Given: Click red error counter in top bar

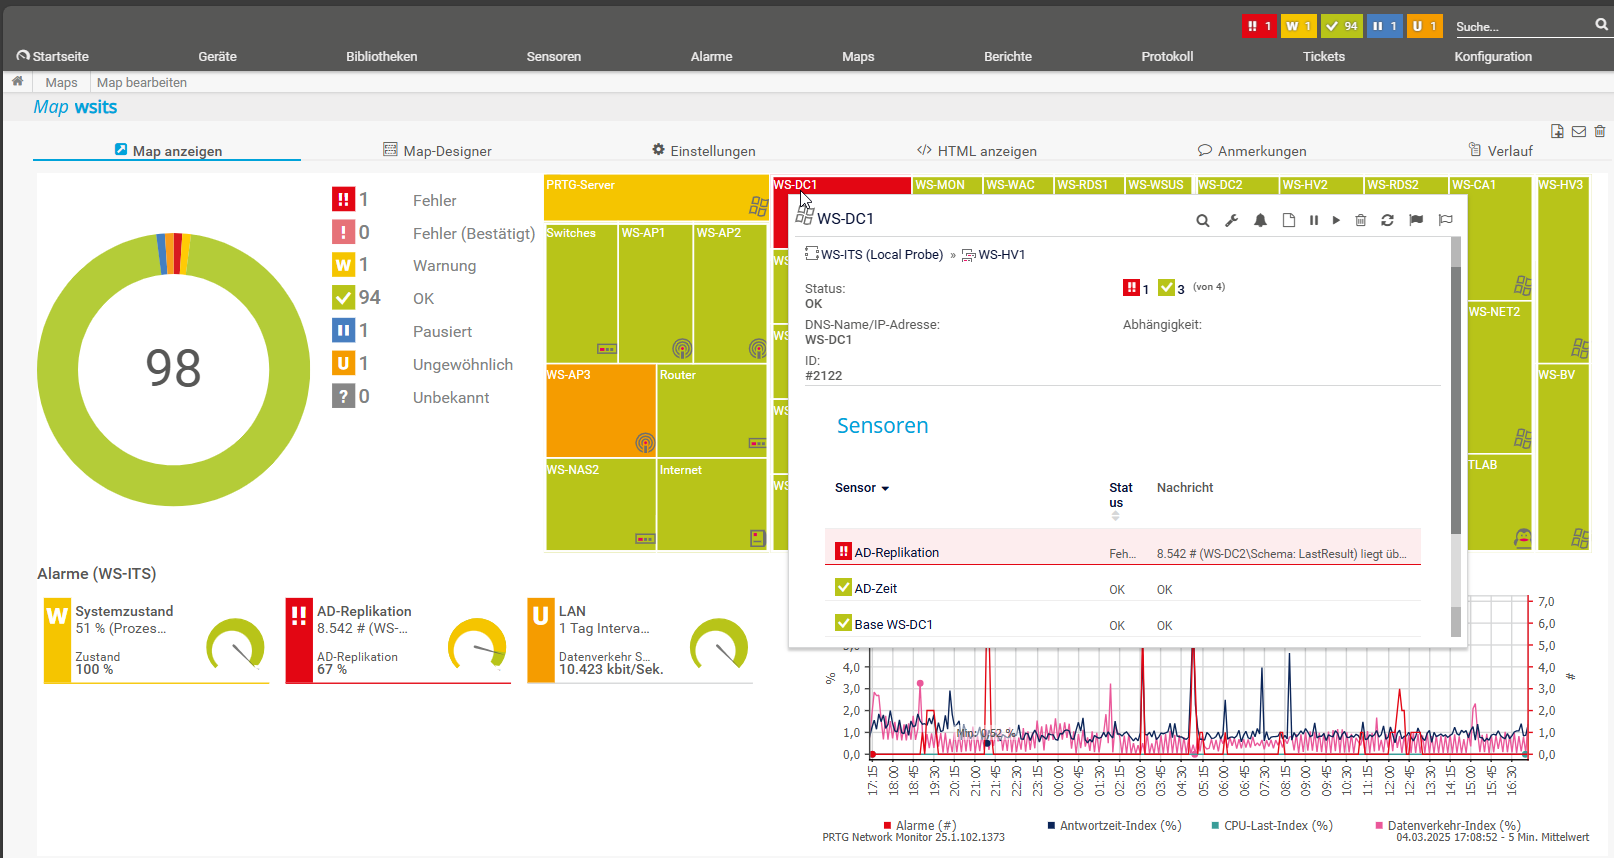Looking at the screenshot, I should pos(1258,26).
